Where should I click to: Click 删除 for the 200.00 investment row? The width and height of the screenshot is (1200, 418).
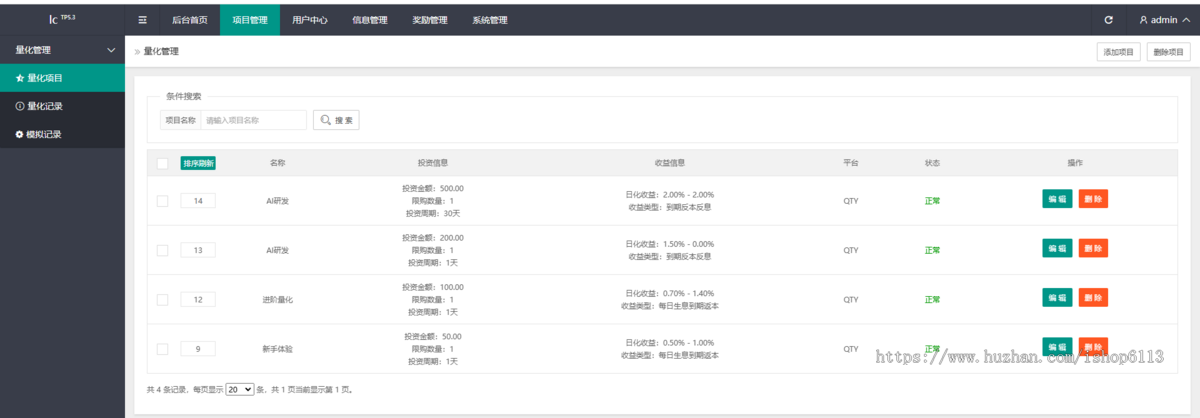1093,248
